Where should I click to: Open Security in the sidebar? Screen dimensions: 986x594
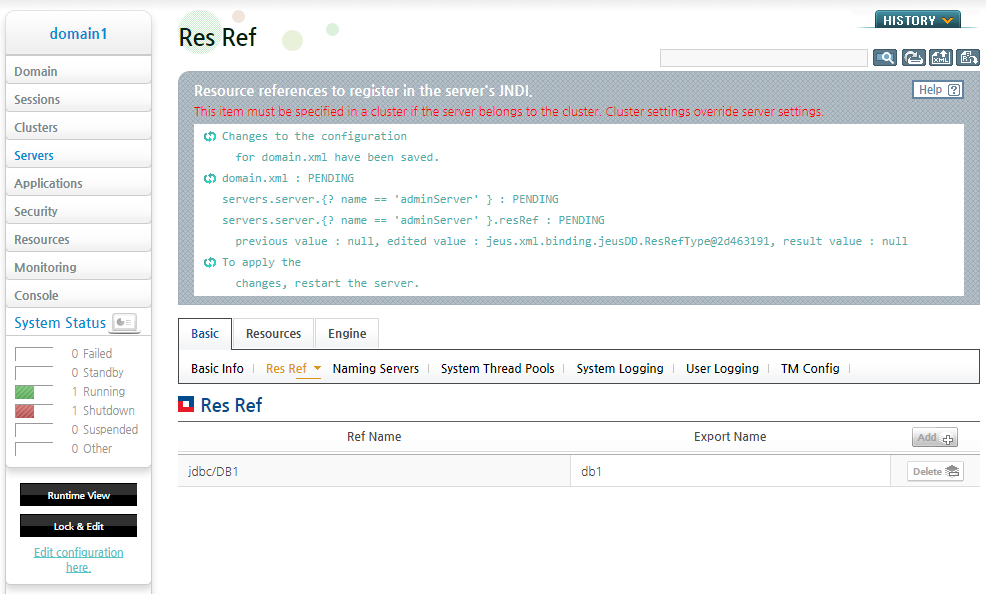point(79,211)
